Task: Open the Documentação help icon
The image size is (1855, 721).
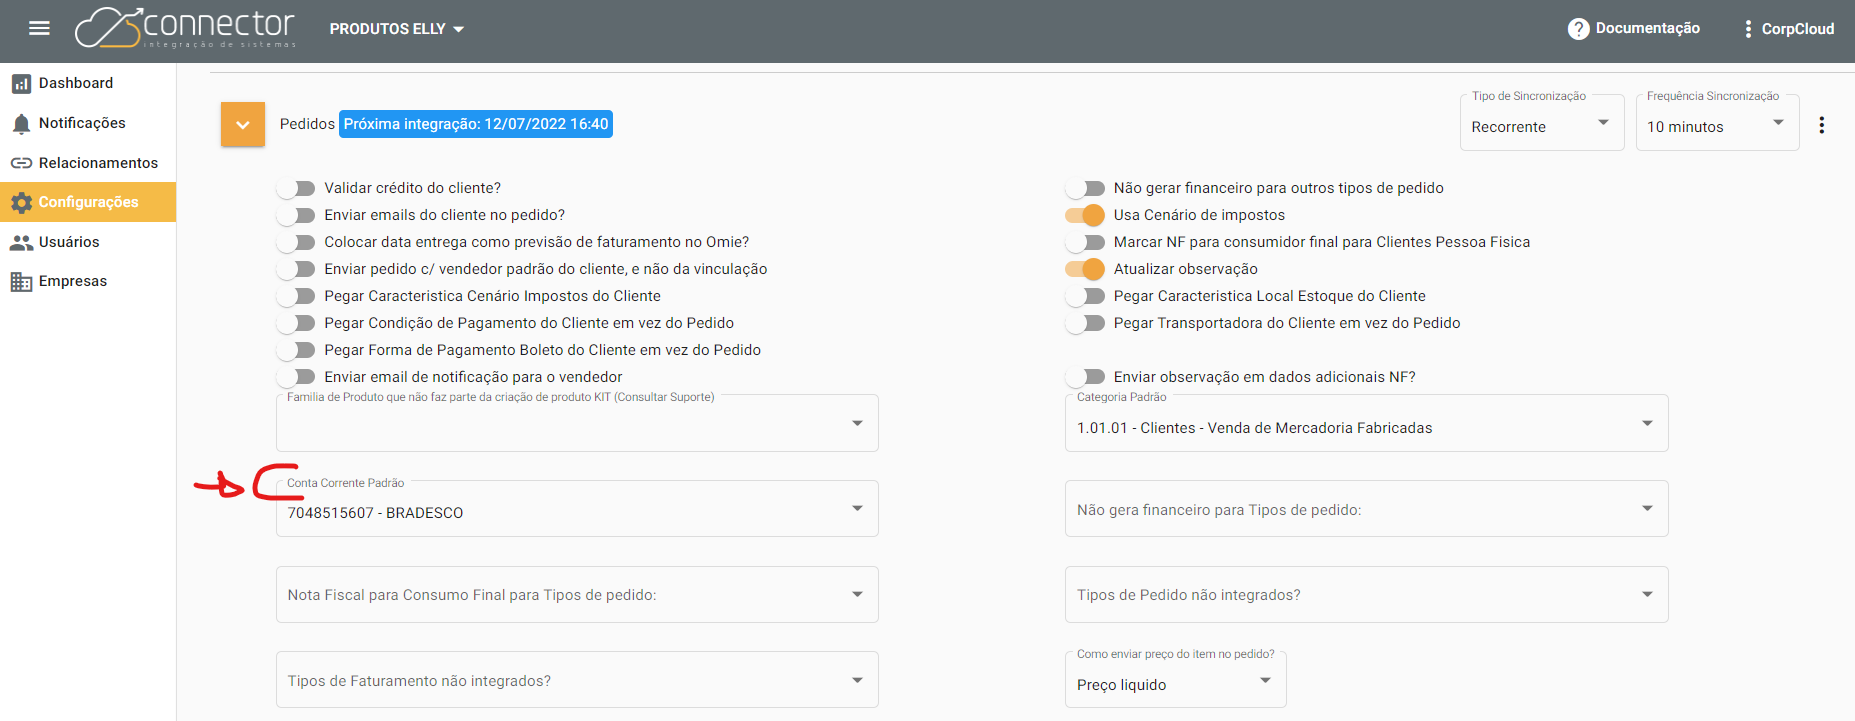Action: click(x=1578, y=29)
